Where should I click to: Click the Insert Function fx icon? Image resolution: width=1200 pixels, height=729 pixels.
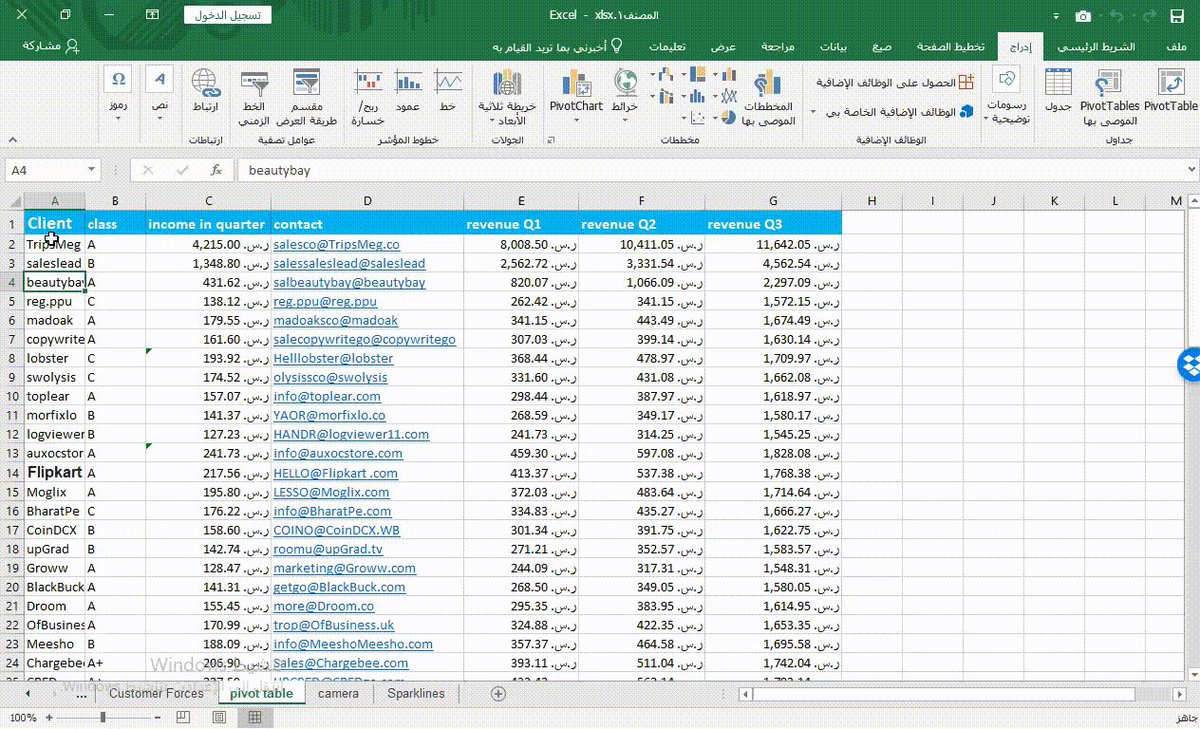[216, 170]
